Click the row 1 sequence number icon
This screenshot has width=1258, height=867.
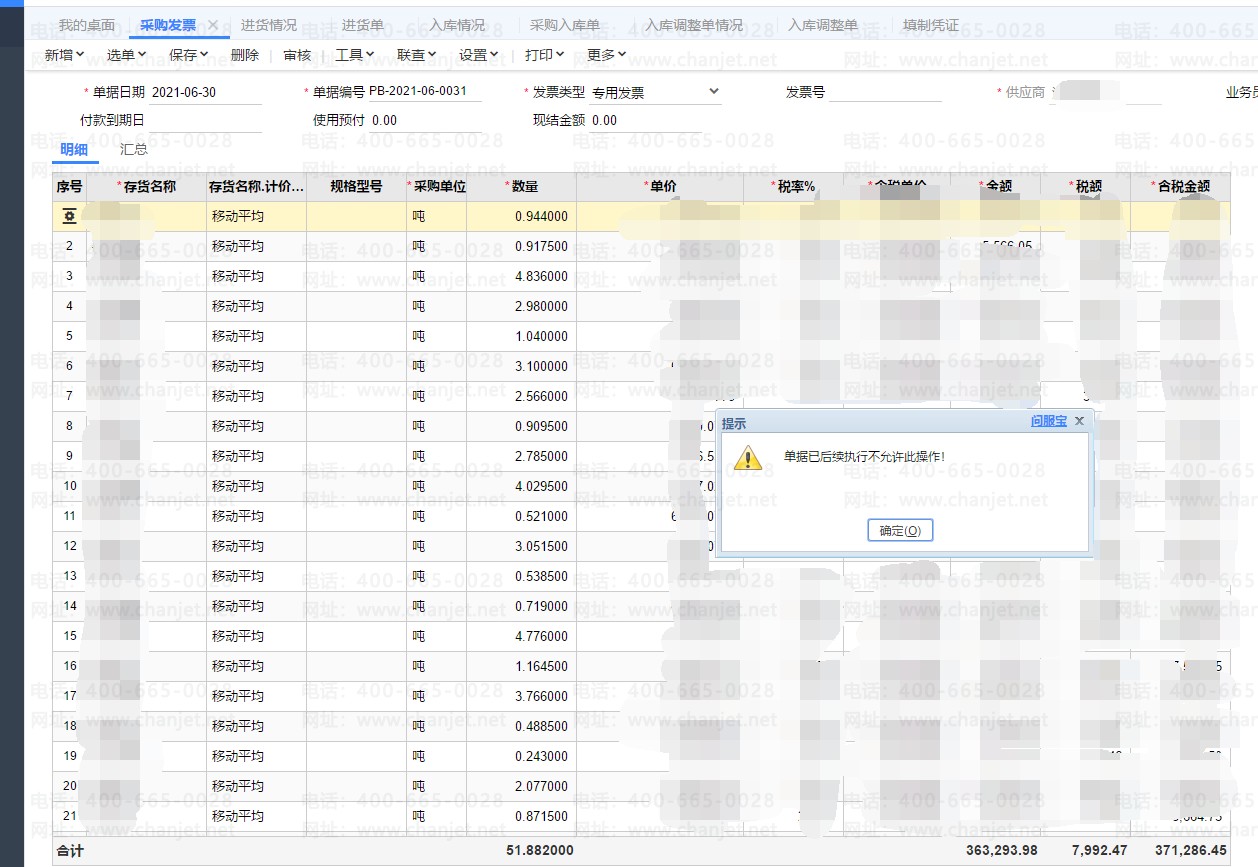click(x=69, y=216)
